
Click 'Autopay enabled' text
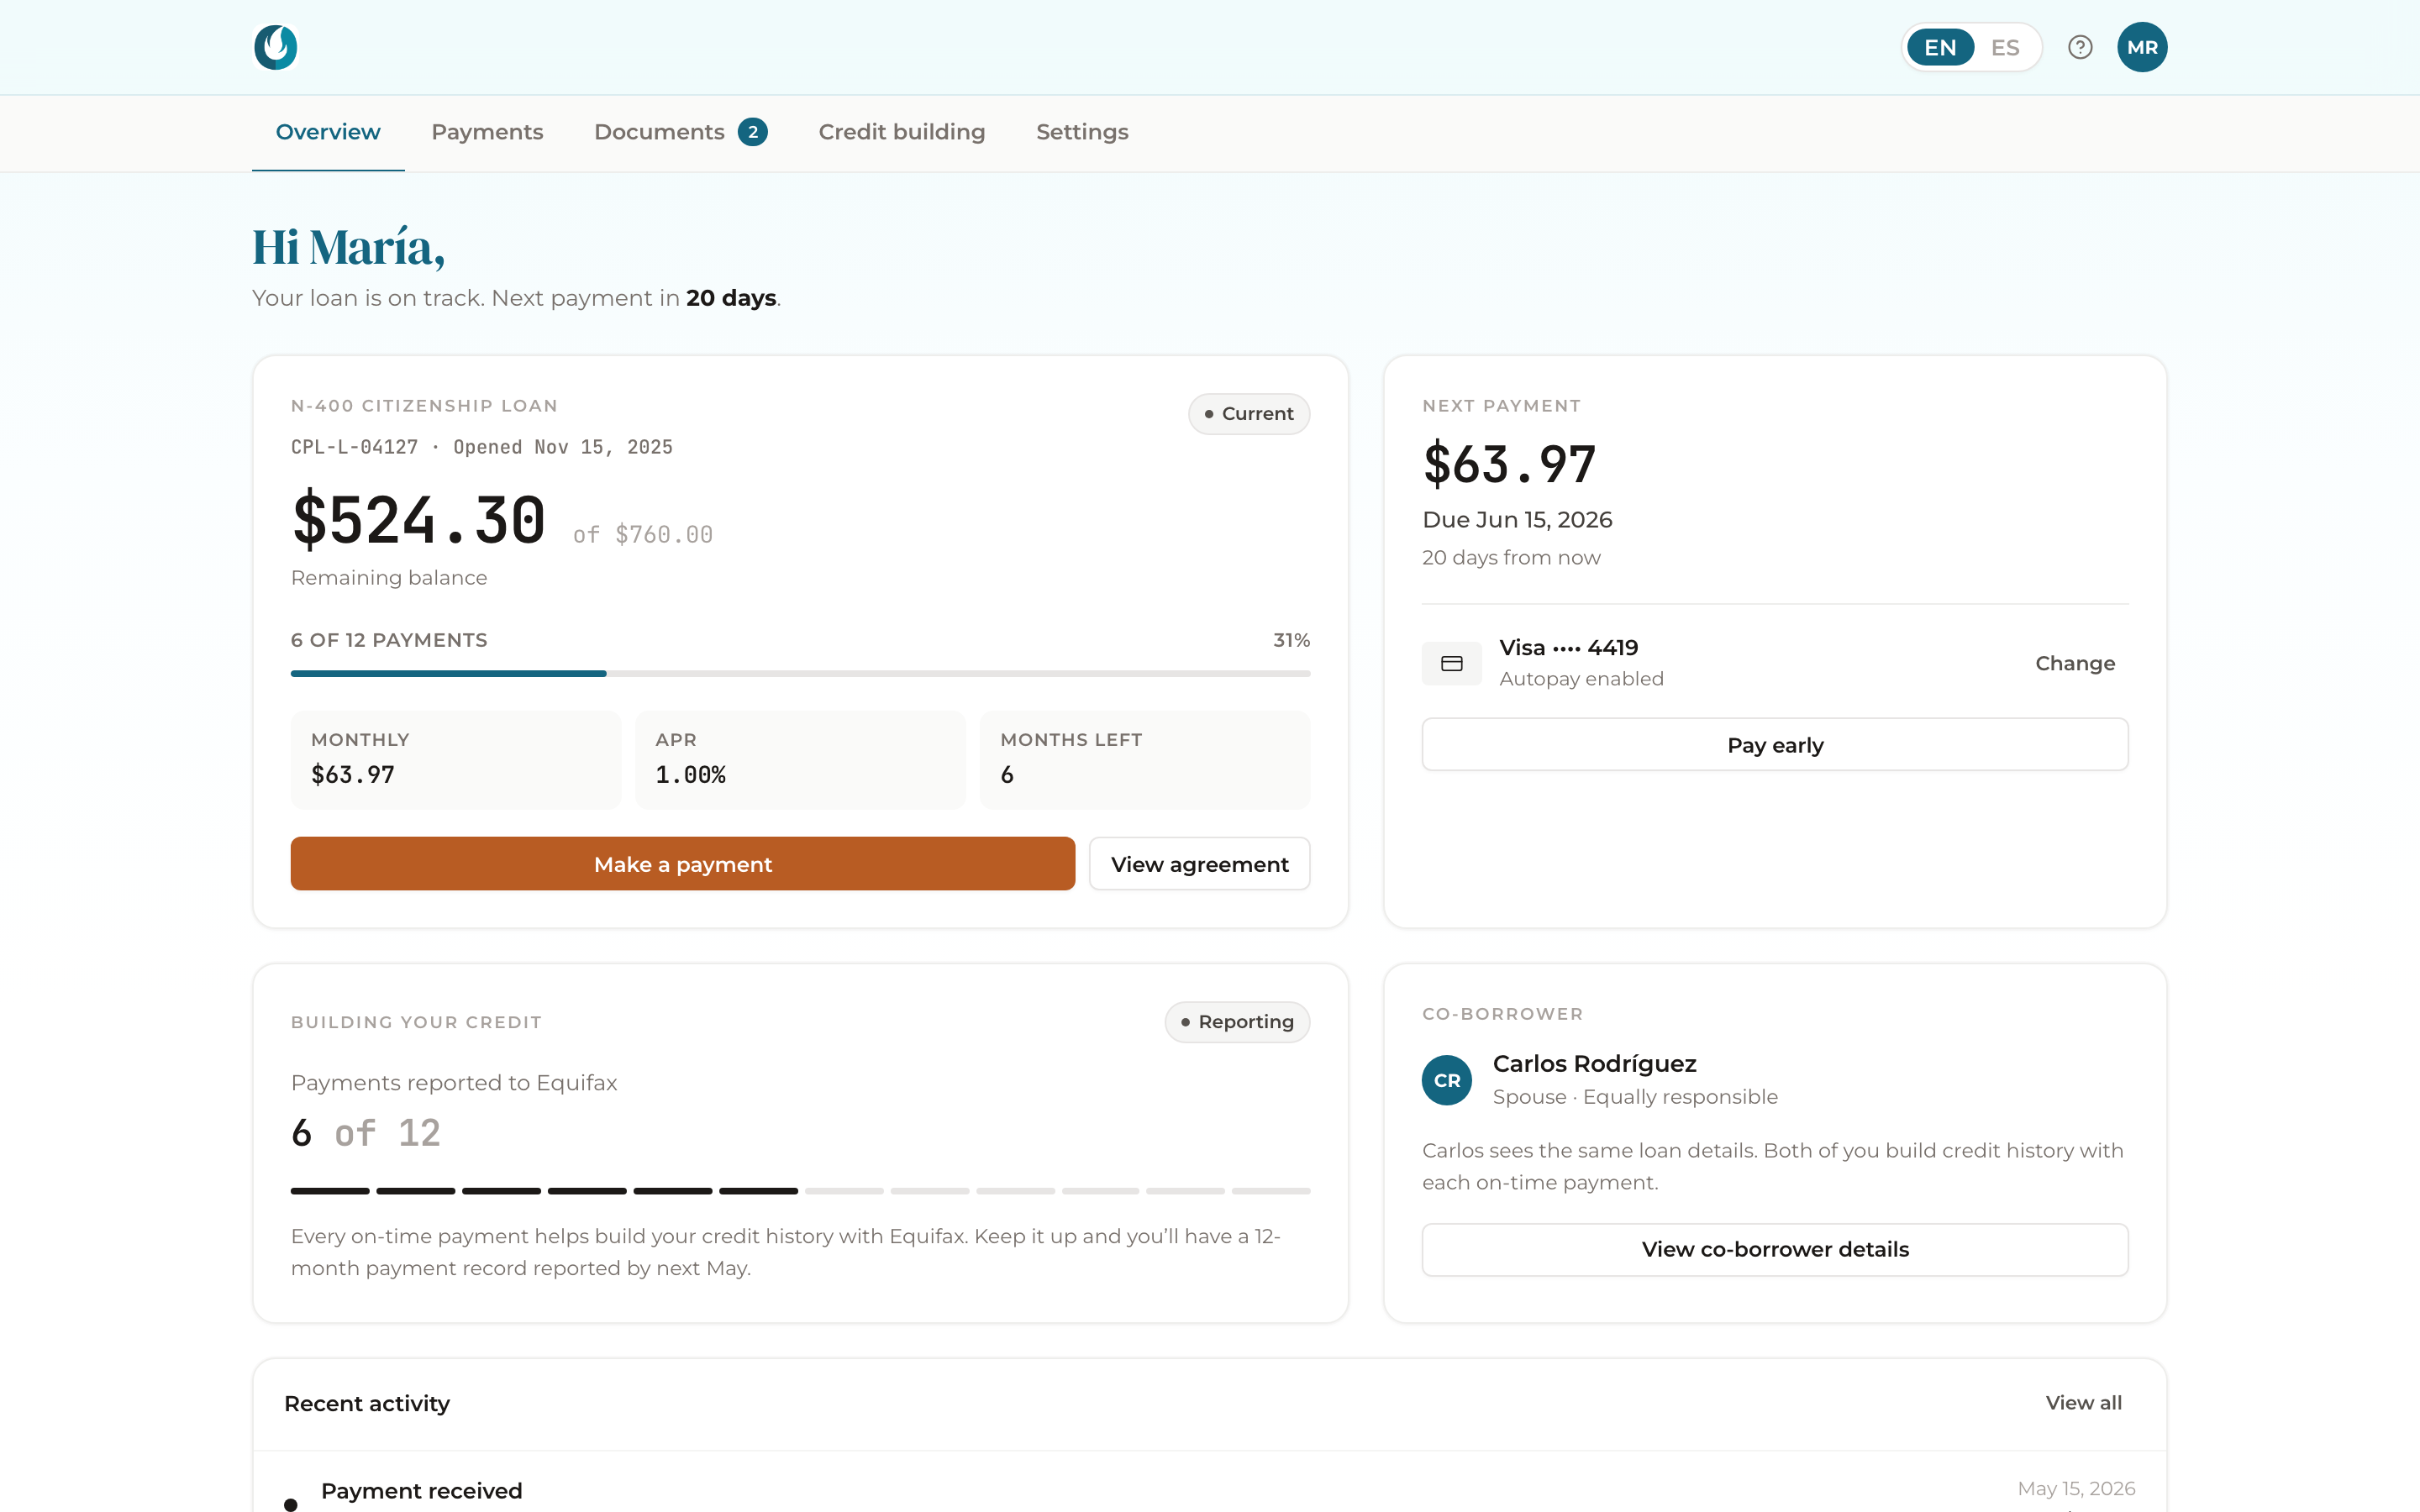click(1581, 679)
